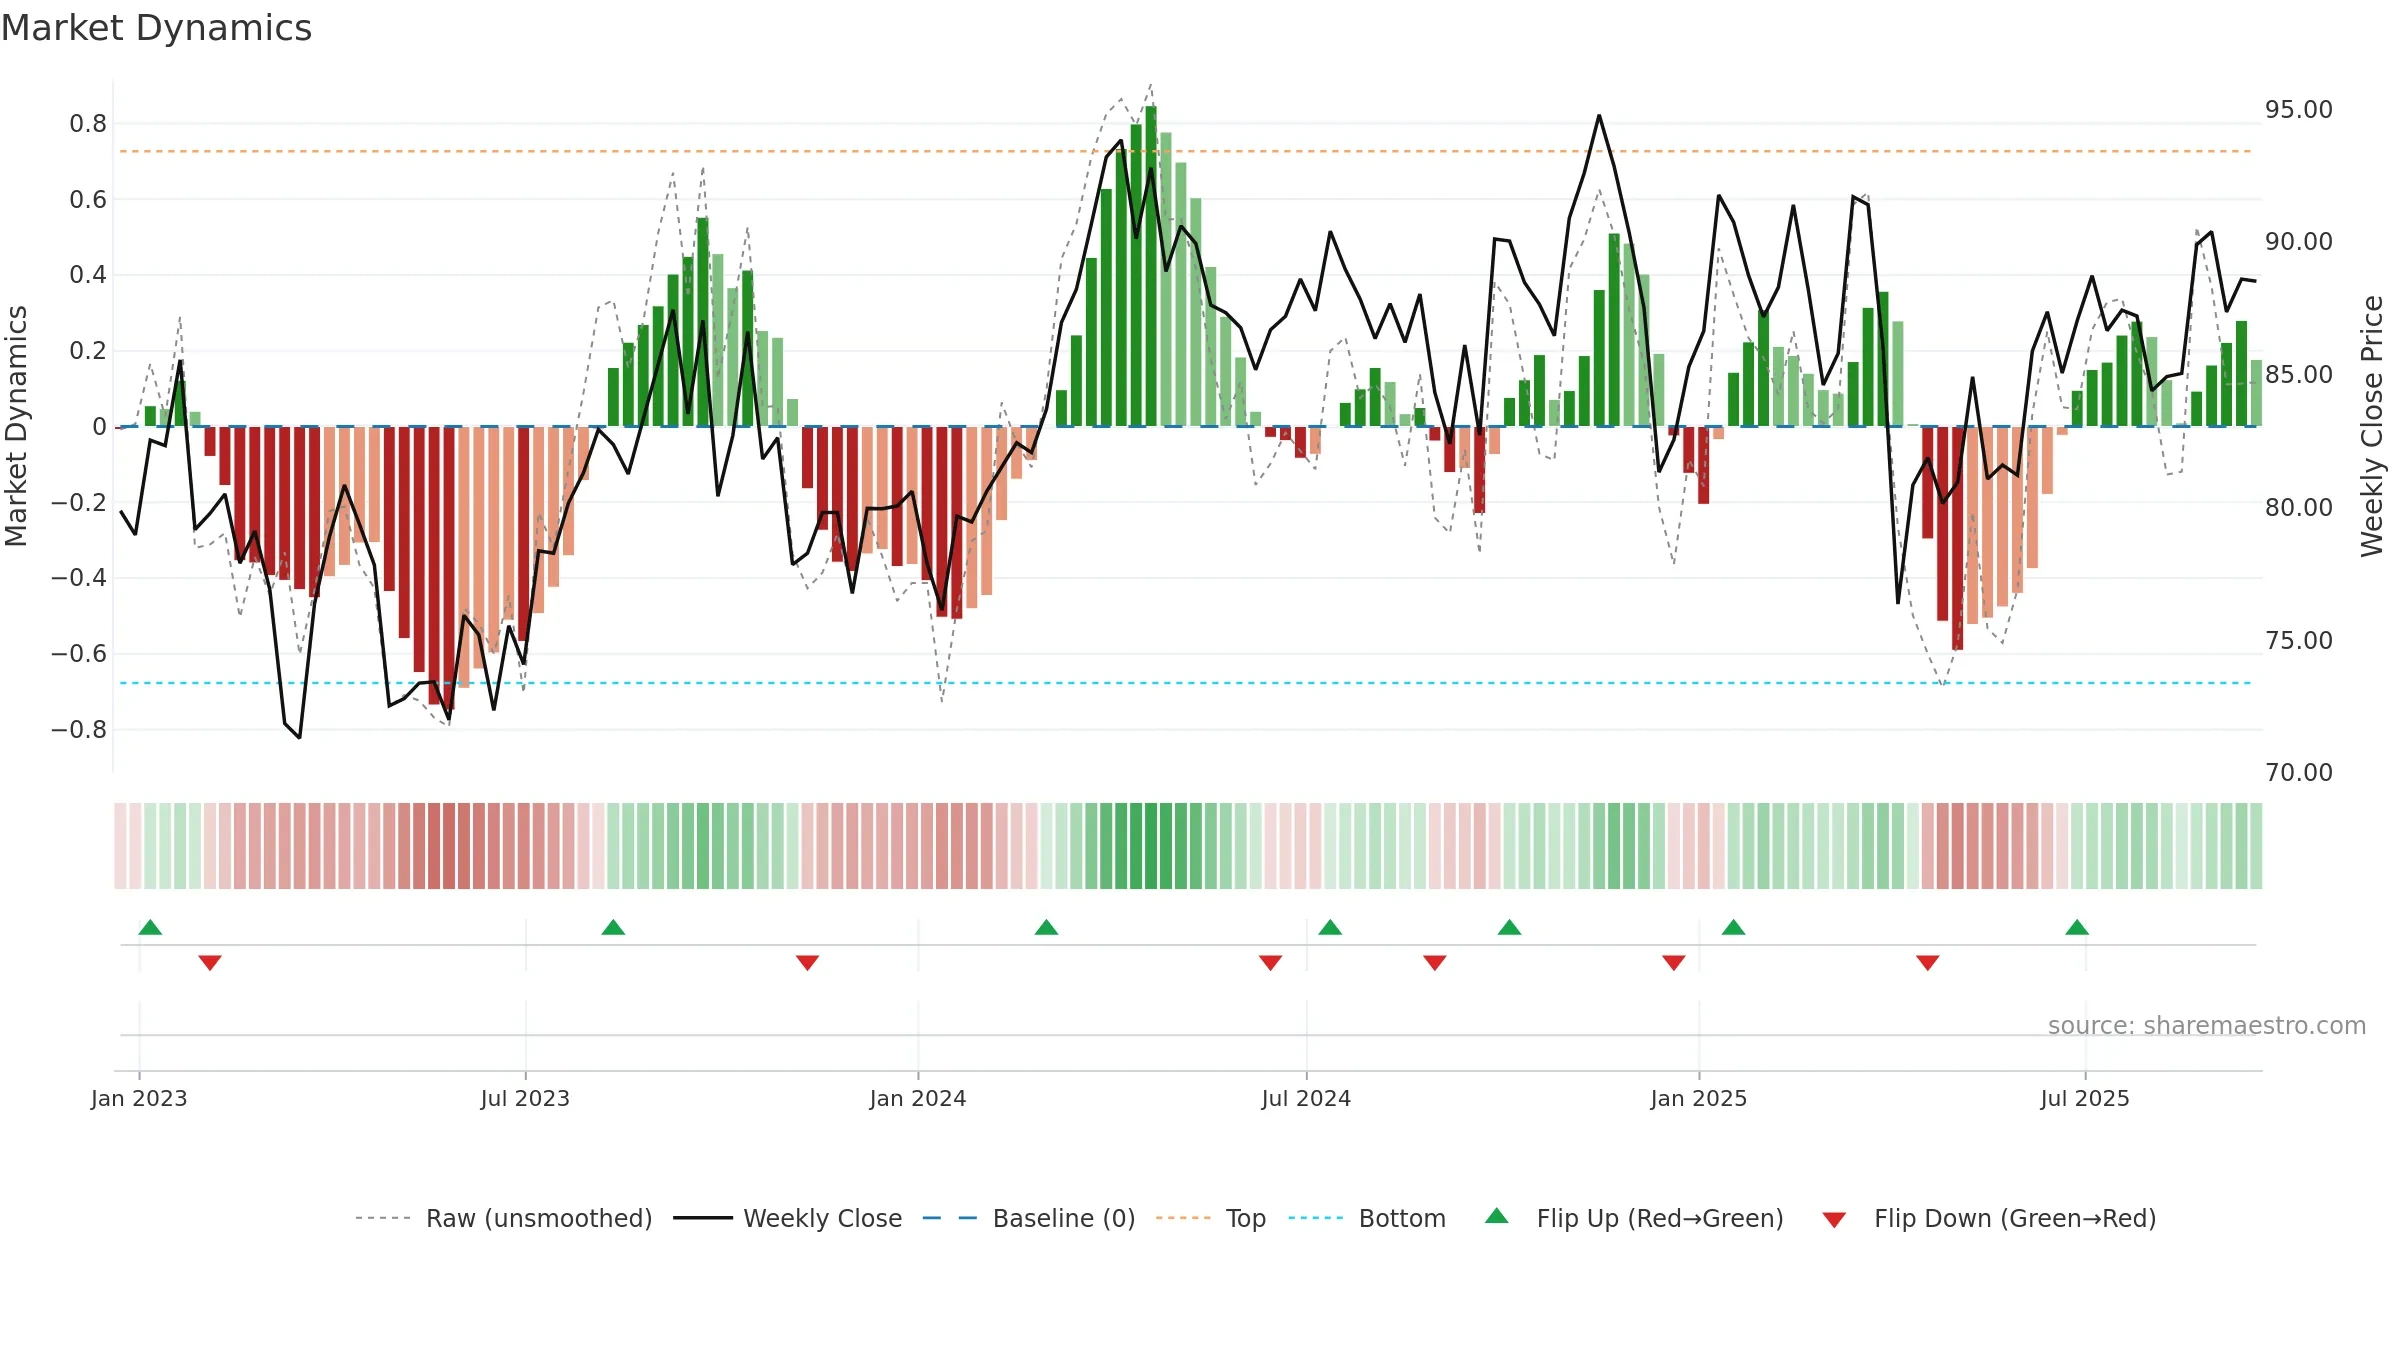Click the tallest green bar at the April 2024 peak
The image size is (2400, 1350).
[1151, 266]
